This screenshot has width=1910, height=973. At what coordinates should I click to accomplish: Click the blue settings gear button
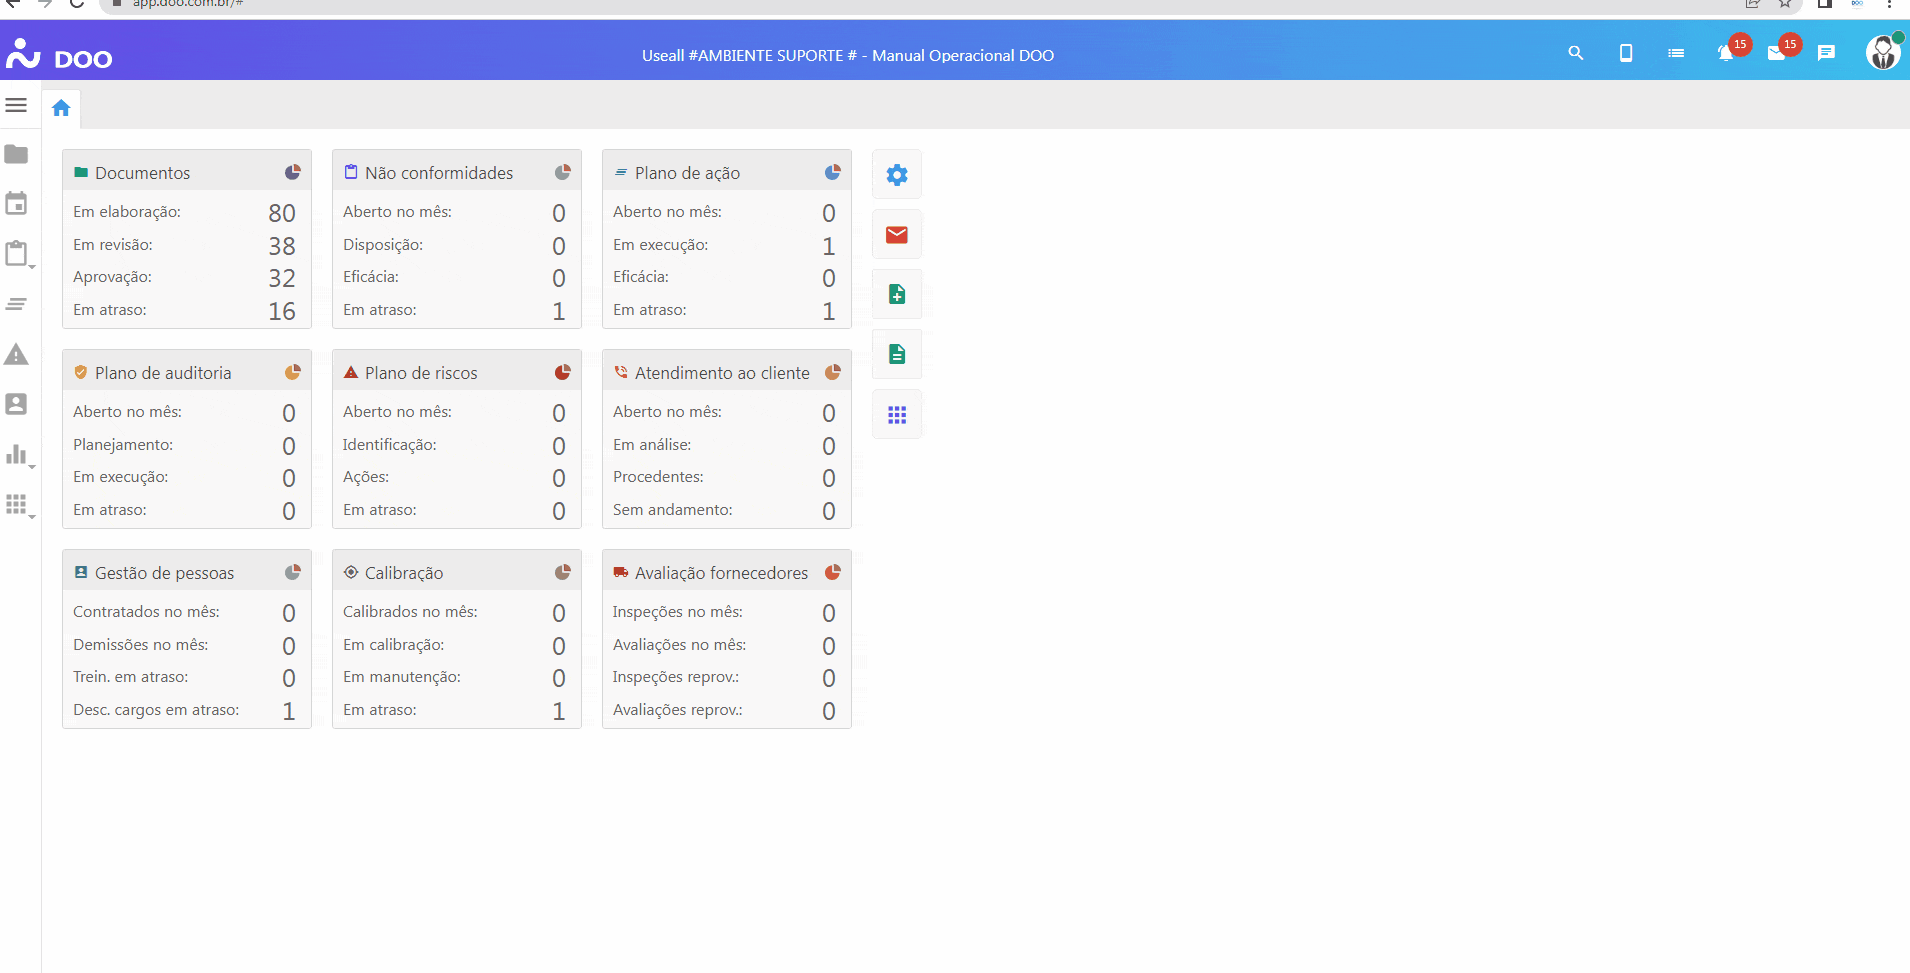pos(897,175)
